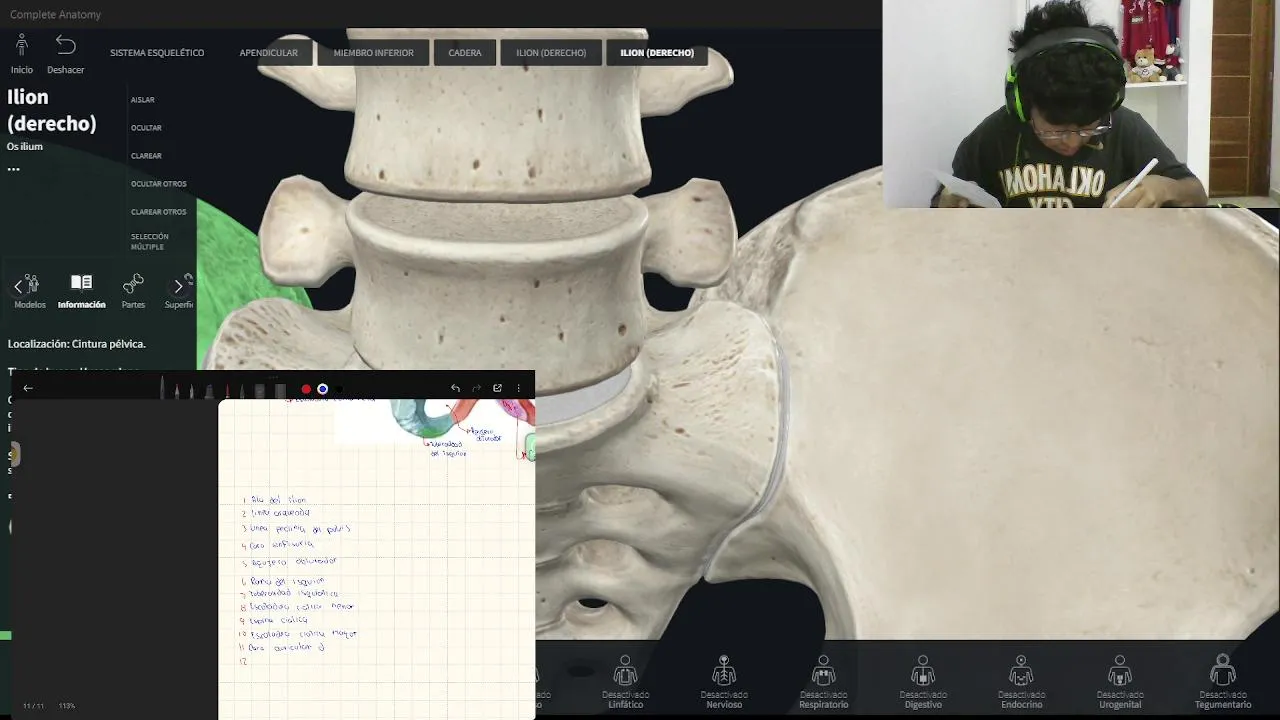1280x720 pixels.
Task: Redo a stroke in notes window
Action: (x=476, y=388)
